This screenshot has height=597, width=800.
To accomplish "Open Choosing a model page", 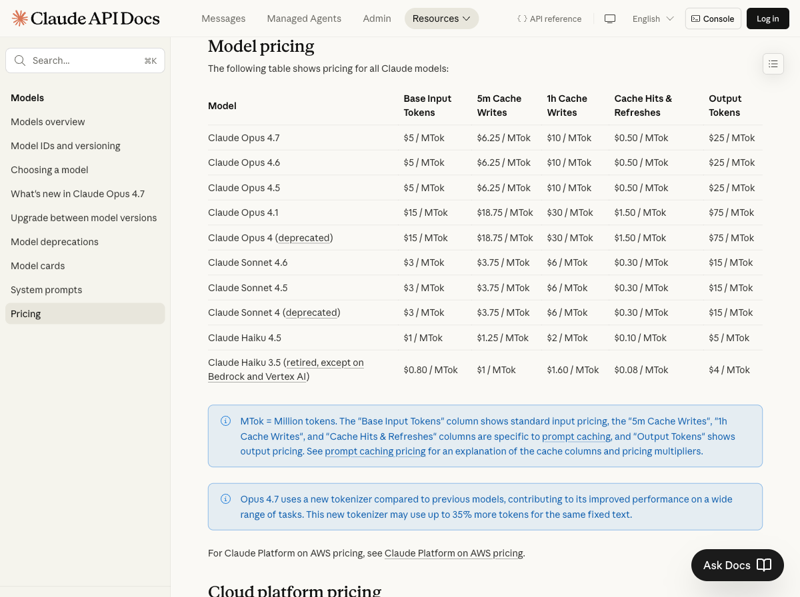I will 49,170.
